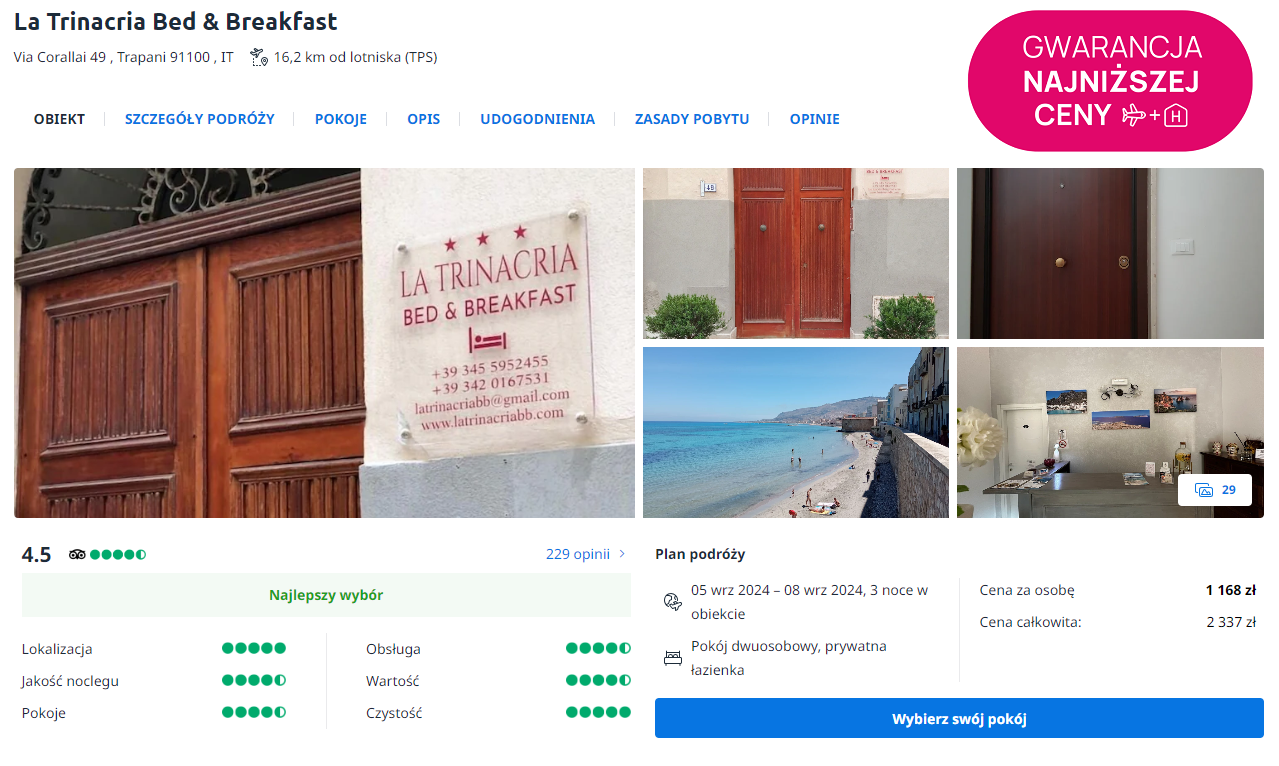Image resolution: width=1279 pixels, height=766 pixels.
Task: Click the overall rating green bubbles
Action: 118,554
